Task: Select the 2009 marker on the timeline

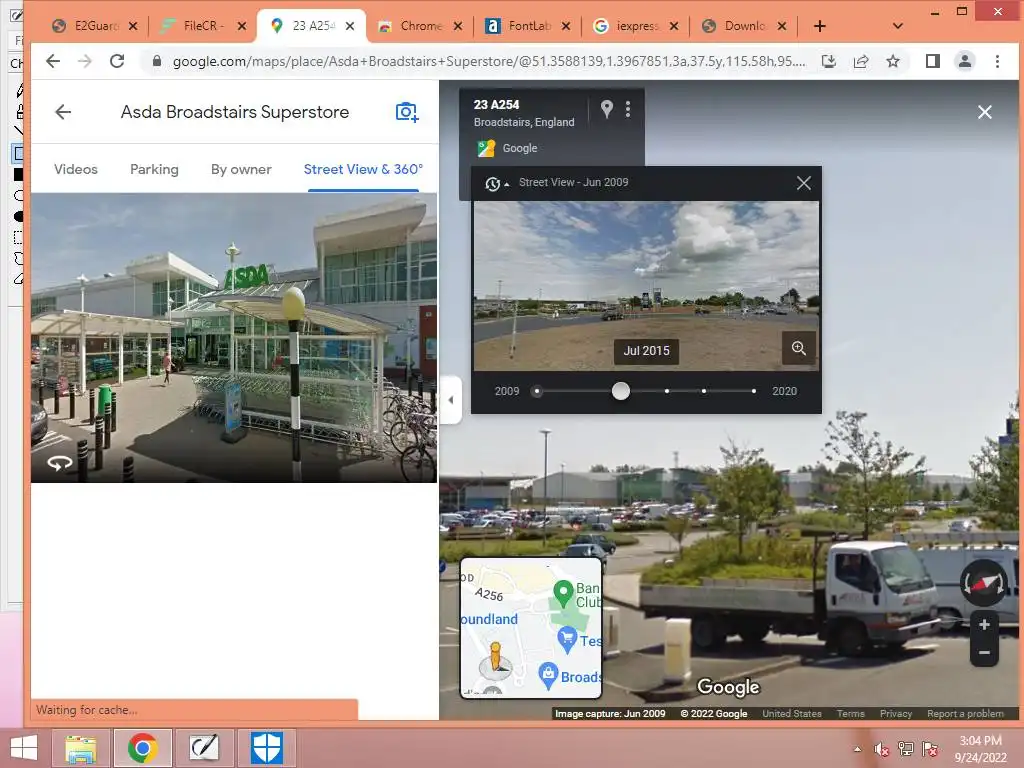Action: [537, 391]
